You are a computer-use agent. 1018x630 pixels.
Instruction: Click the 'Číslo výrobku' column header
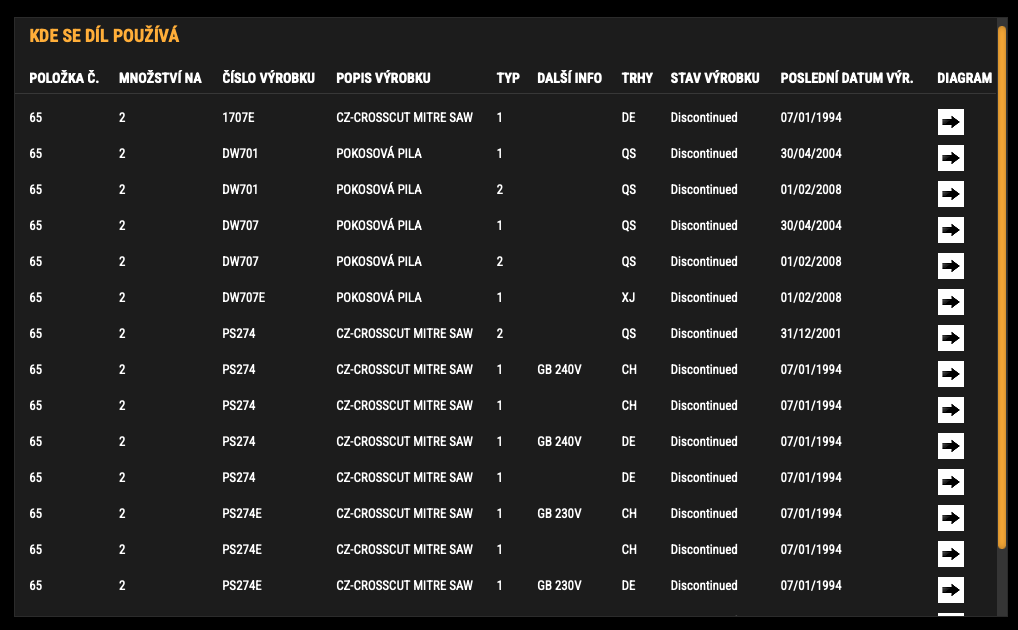click(269, 78)
